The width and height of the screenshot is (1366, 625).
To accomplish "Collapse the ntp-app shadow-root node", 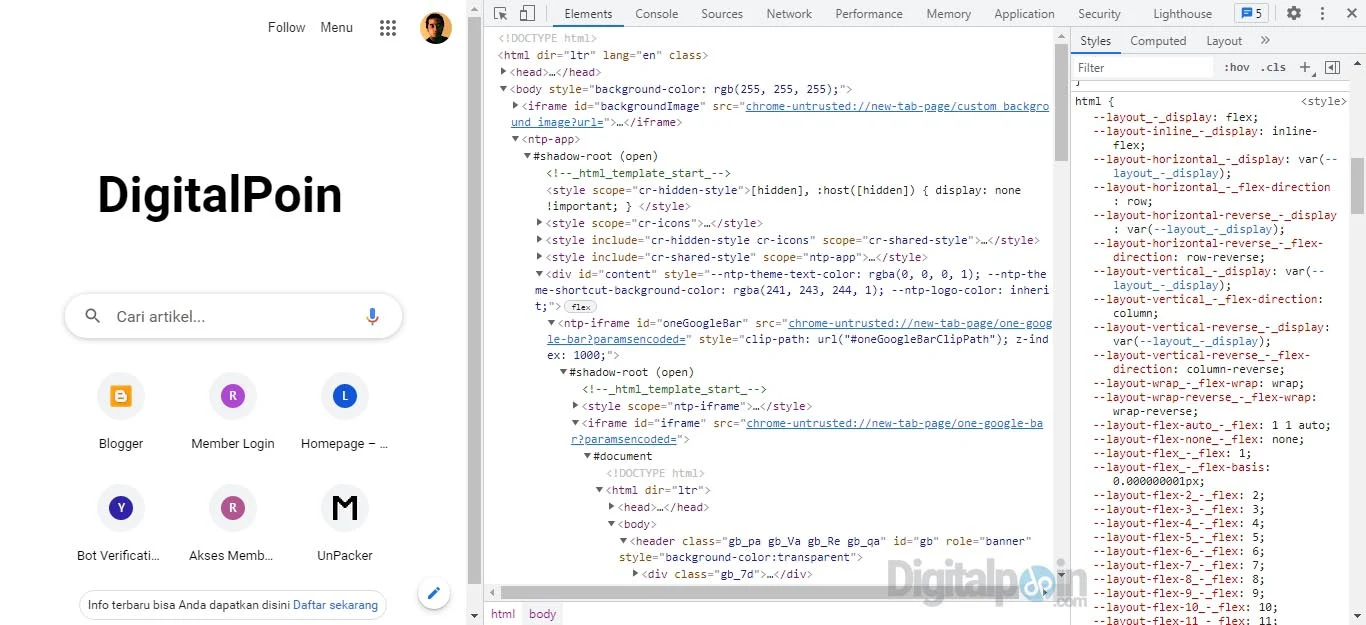I will (x=527, y=156).
